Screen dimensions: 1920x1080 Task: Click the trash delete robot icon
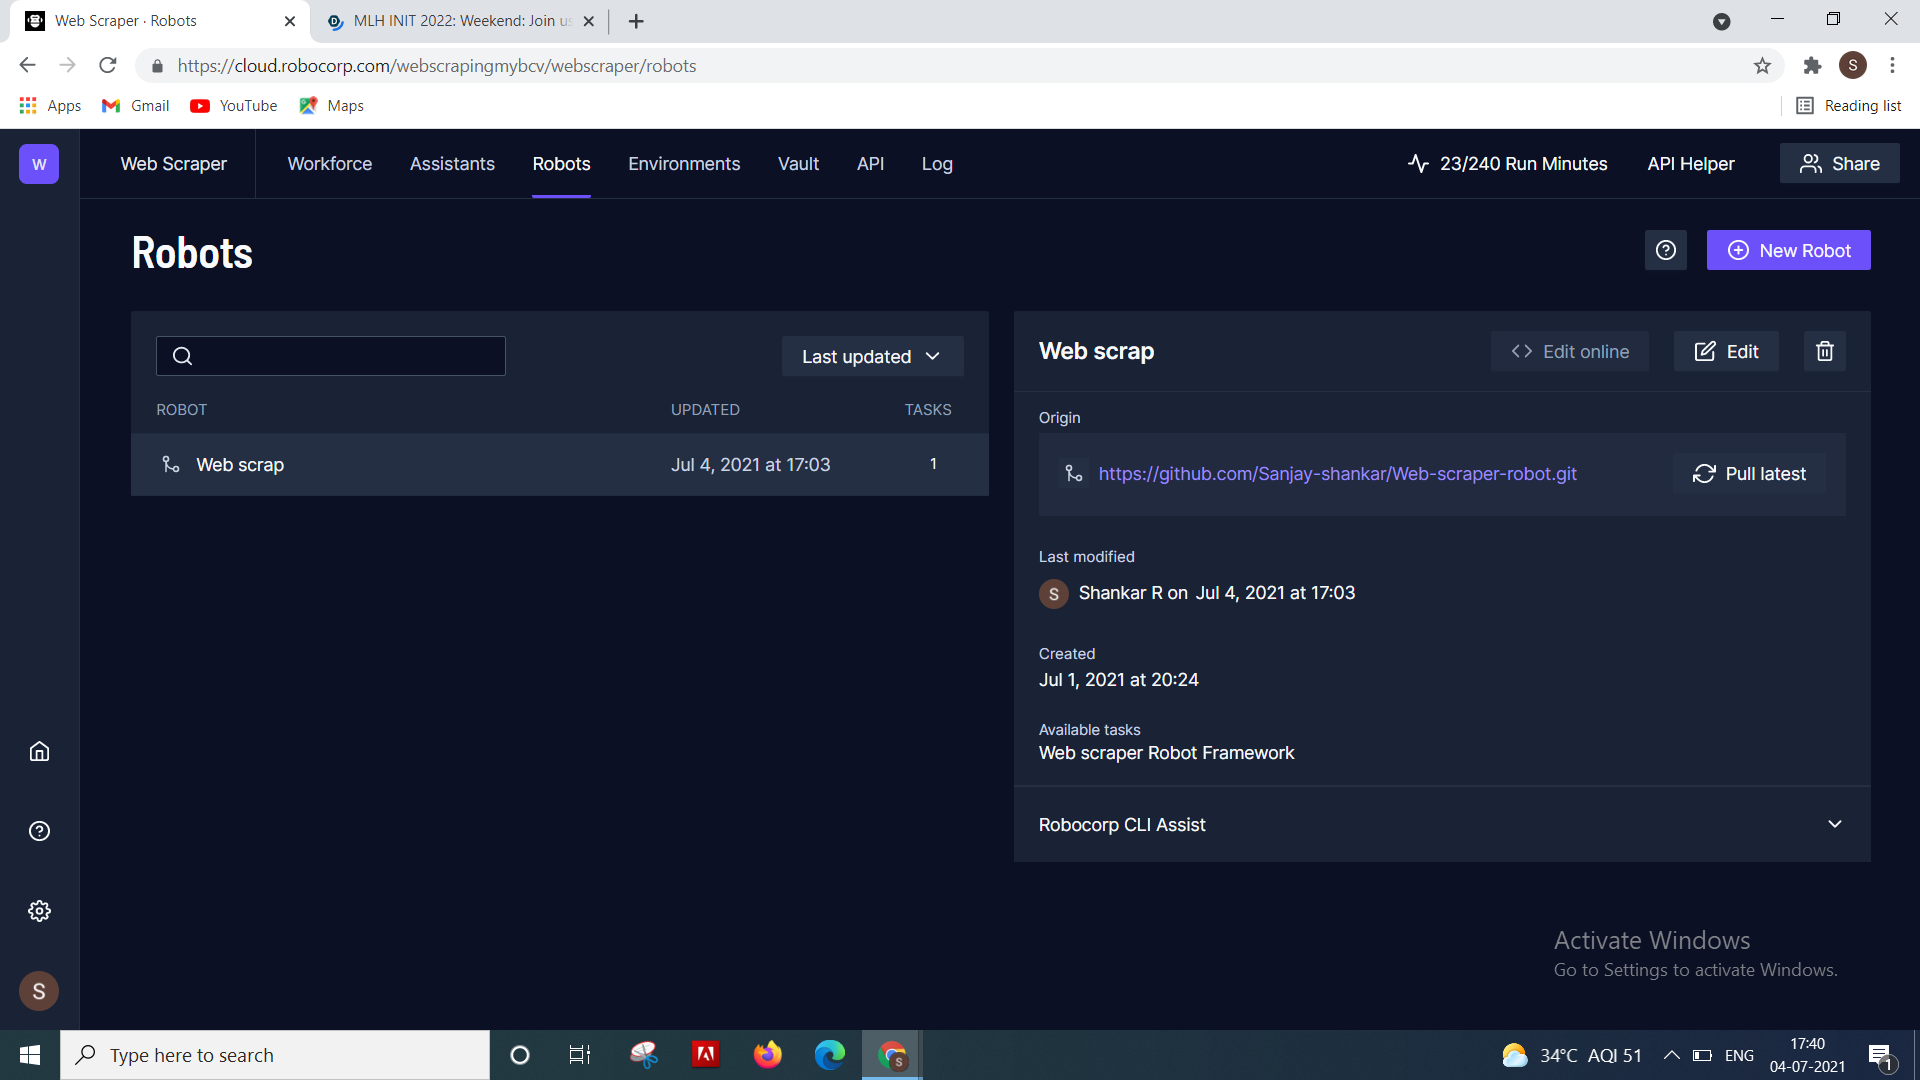click(x=1824, y=351)
